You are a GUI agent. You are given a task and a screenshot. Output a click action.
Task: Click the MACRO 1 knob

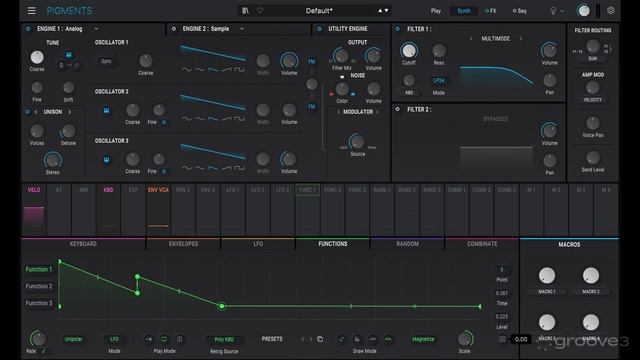tap(547, 276)
